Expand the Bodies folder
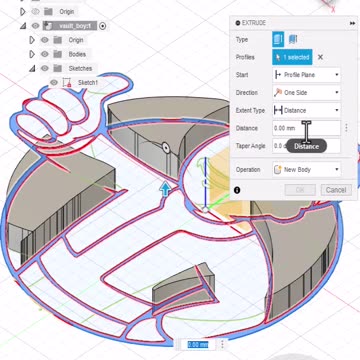 [x=32, y=54]
